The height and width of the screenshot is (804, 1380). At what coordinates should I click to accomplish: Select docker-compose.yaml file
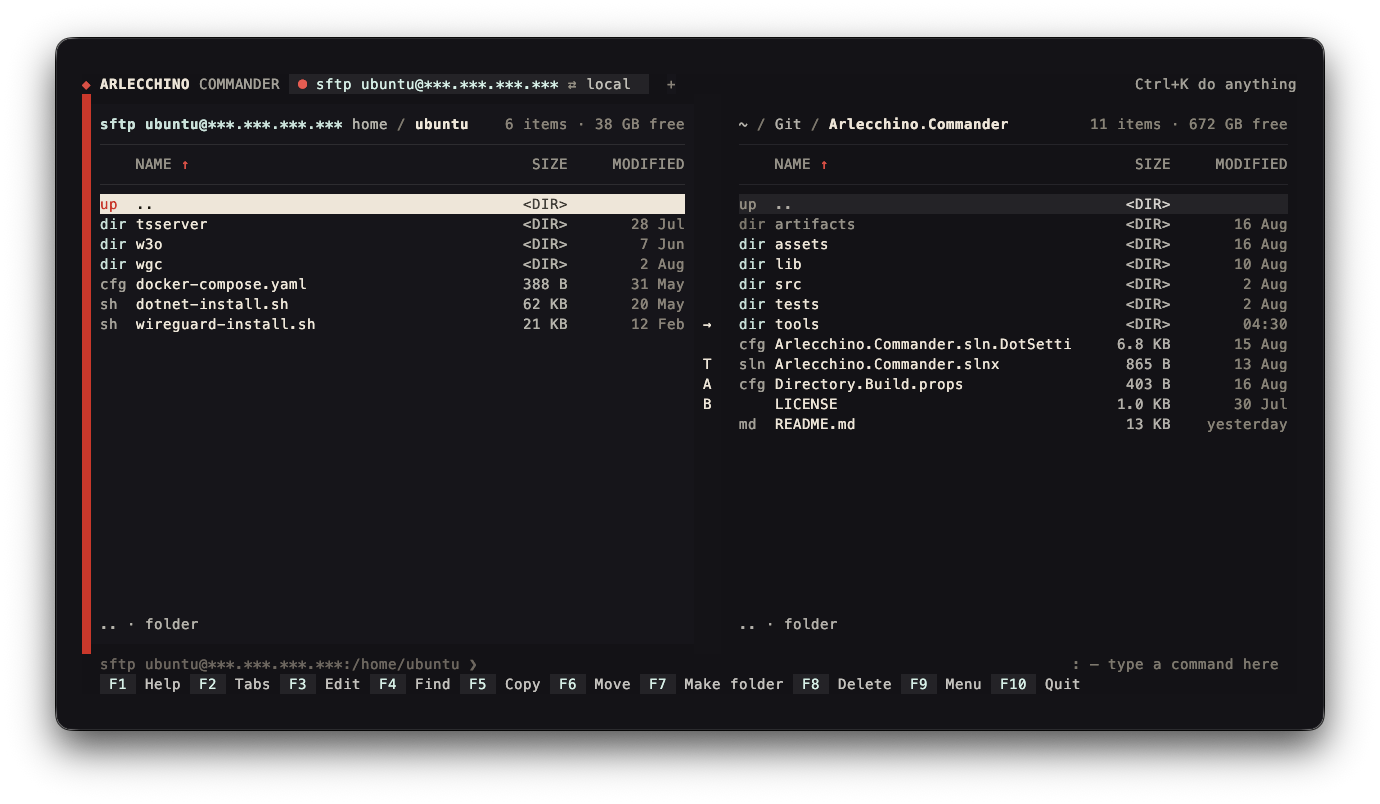392,284
